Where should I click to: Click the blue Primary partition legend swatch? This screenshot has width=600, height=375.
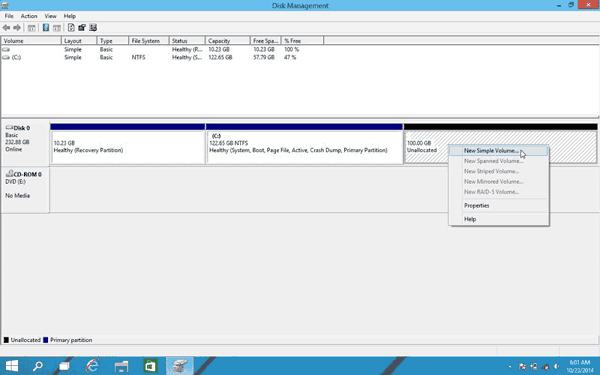point(46,340)
